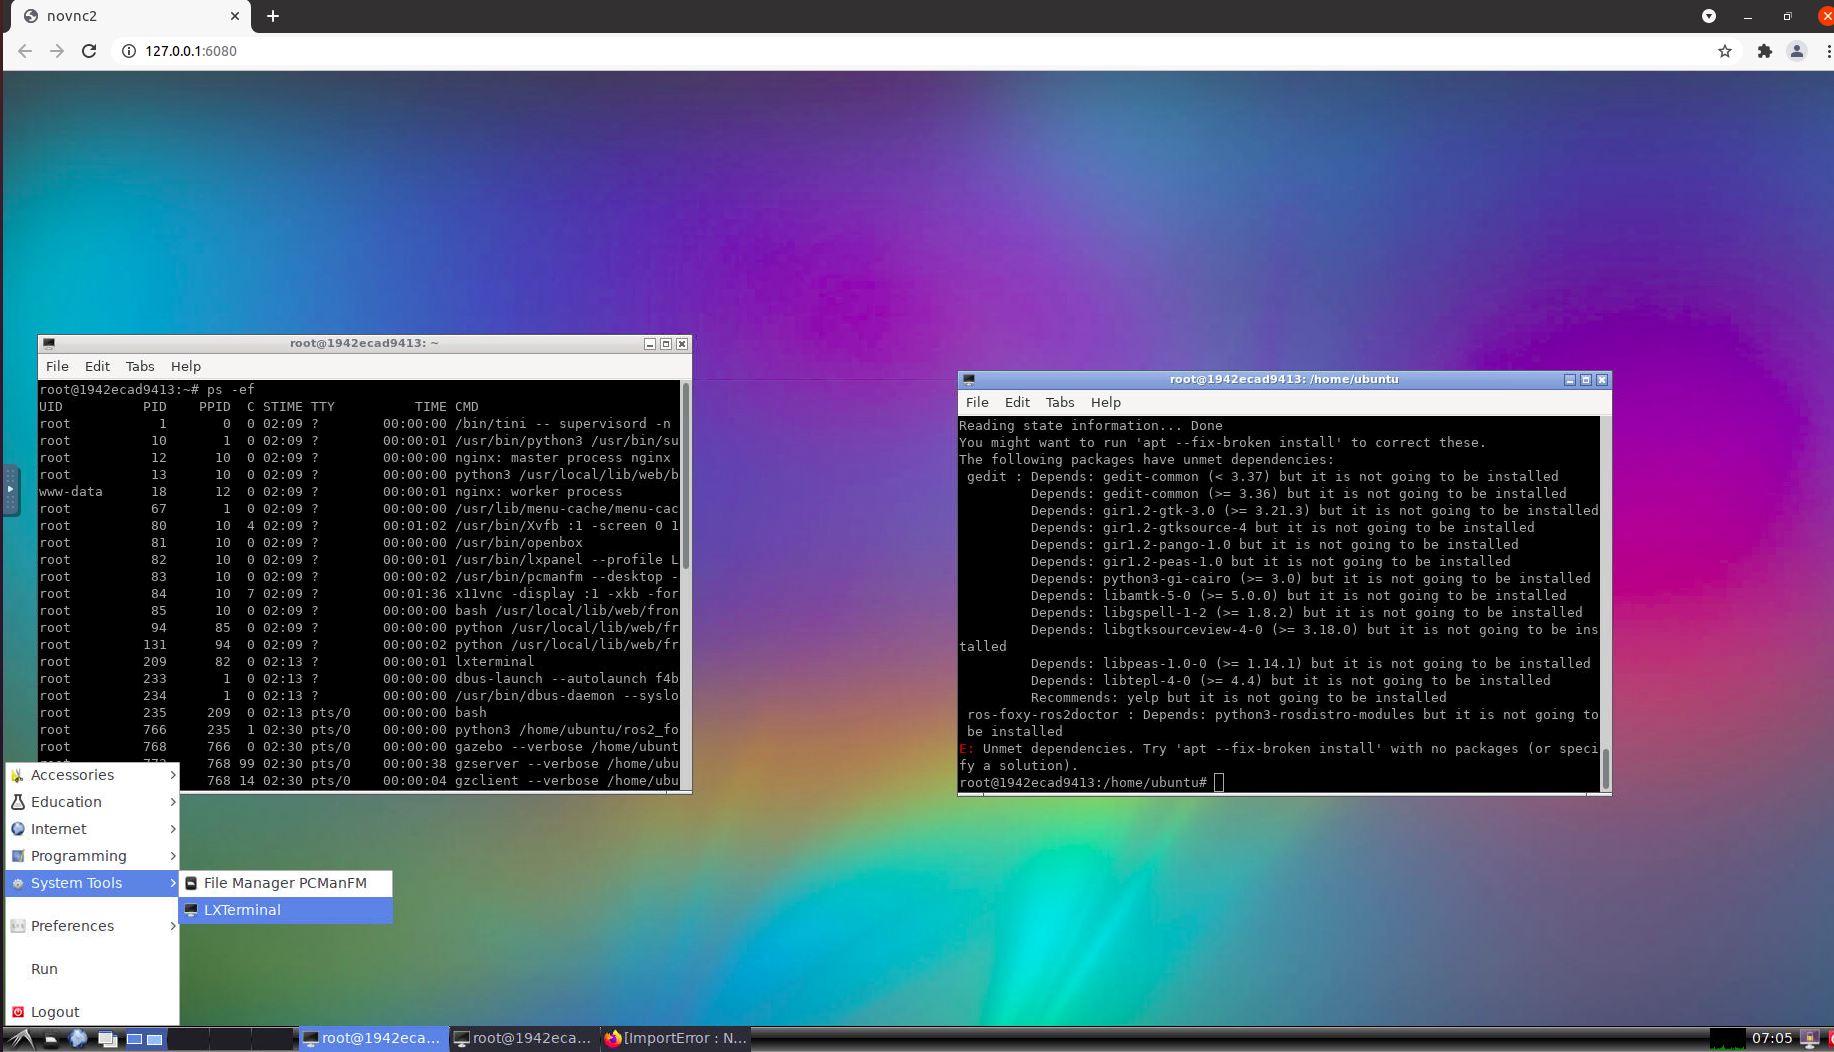
Task: Select the novnc2 browser tab
Action: pos(130,16)
